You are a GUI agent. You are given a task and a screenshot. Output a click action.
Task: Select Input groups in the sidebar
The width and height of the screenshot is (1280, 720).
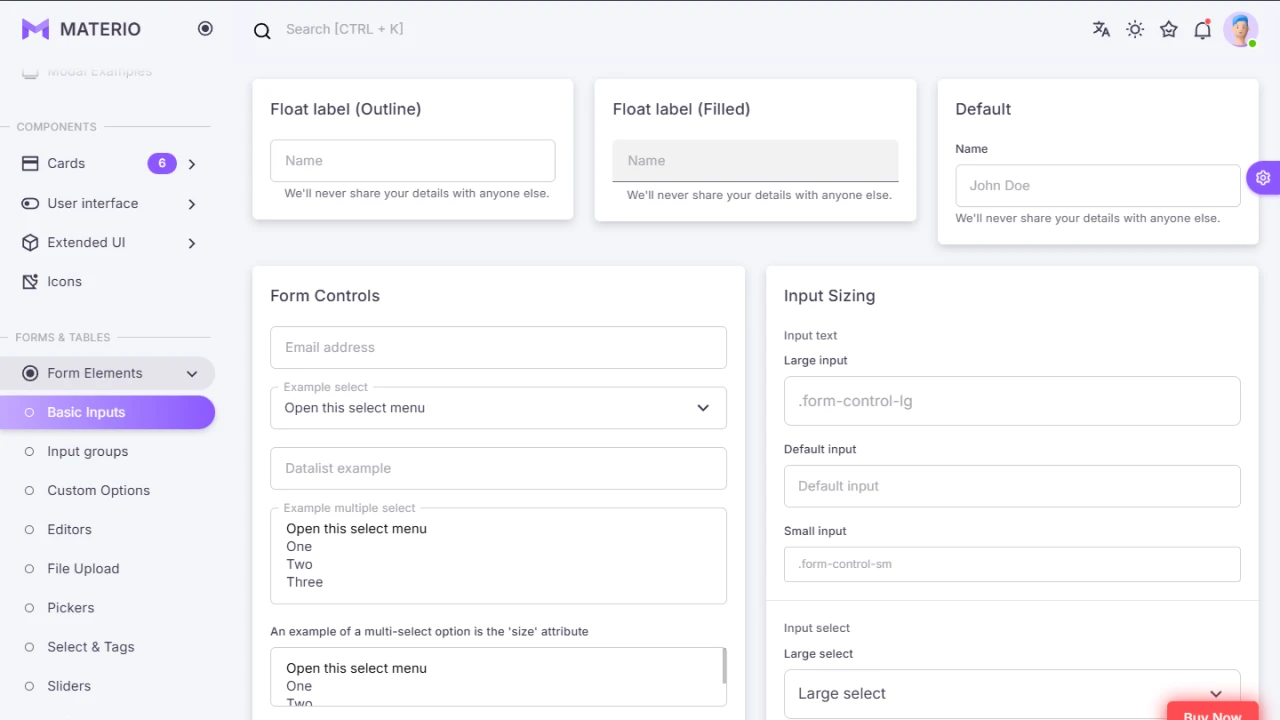(x=88, y=451)
